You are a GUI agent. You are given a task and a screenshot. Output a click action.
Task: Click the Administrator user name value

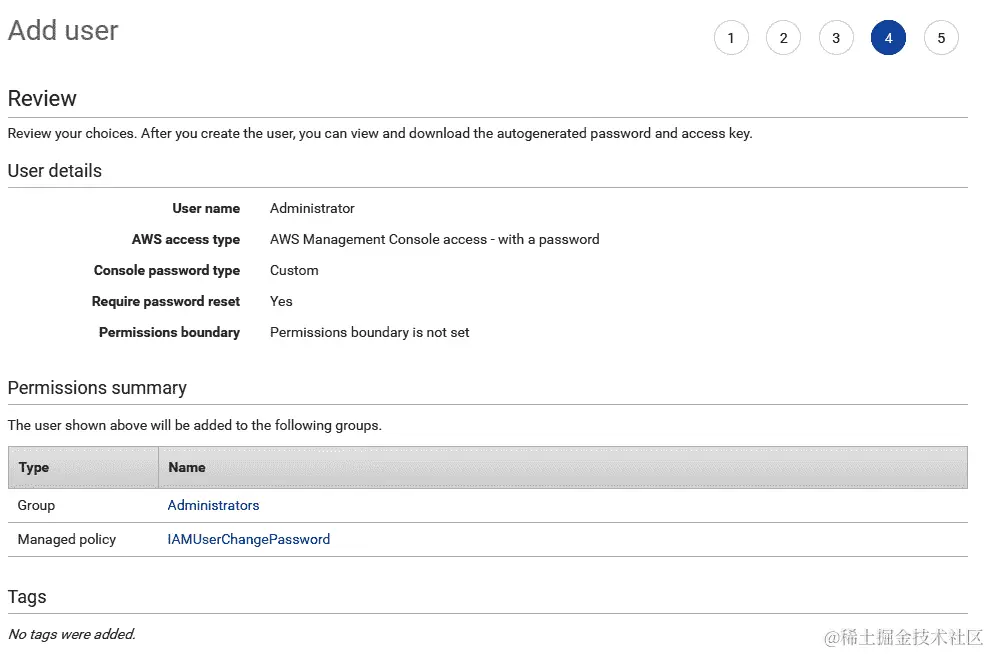point(312,208)
